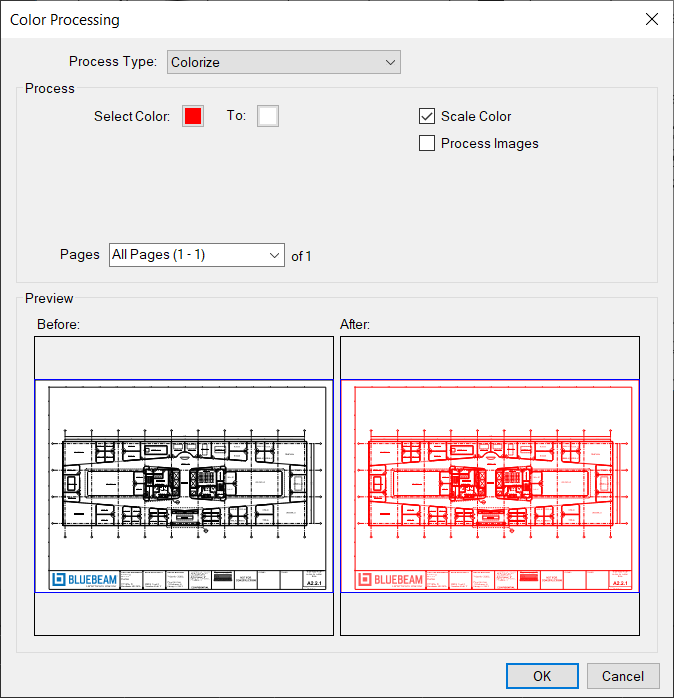Click gray area above the Before page
The height and width of the screenshot is (698, 674).
coord(184,357)
